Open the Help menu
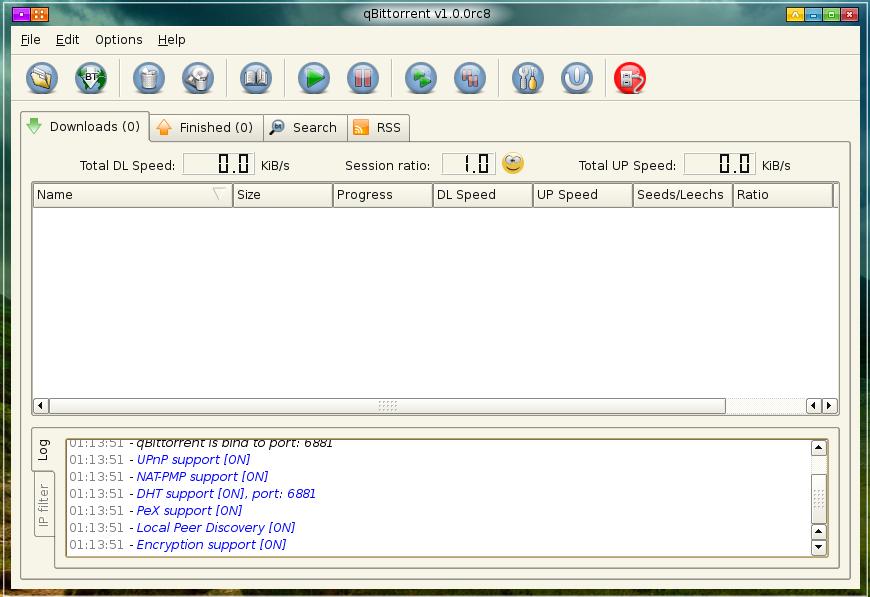Image resolution: width=870 pixels, height=597 pixels. pyautogui.click(x=171, y=40)
